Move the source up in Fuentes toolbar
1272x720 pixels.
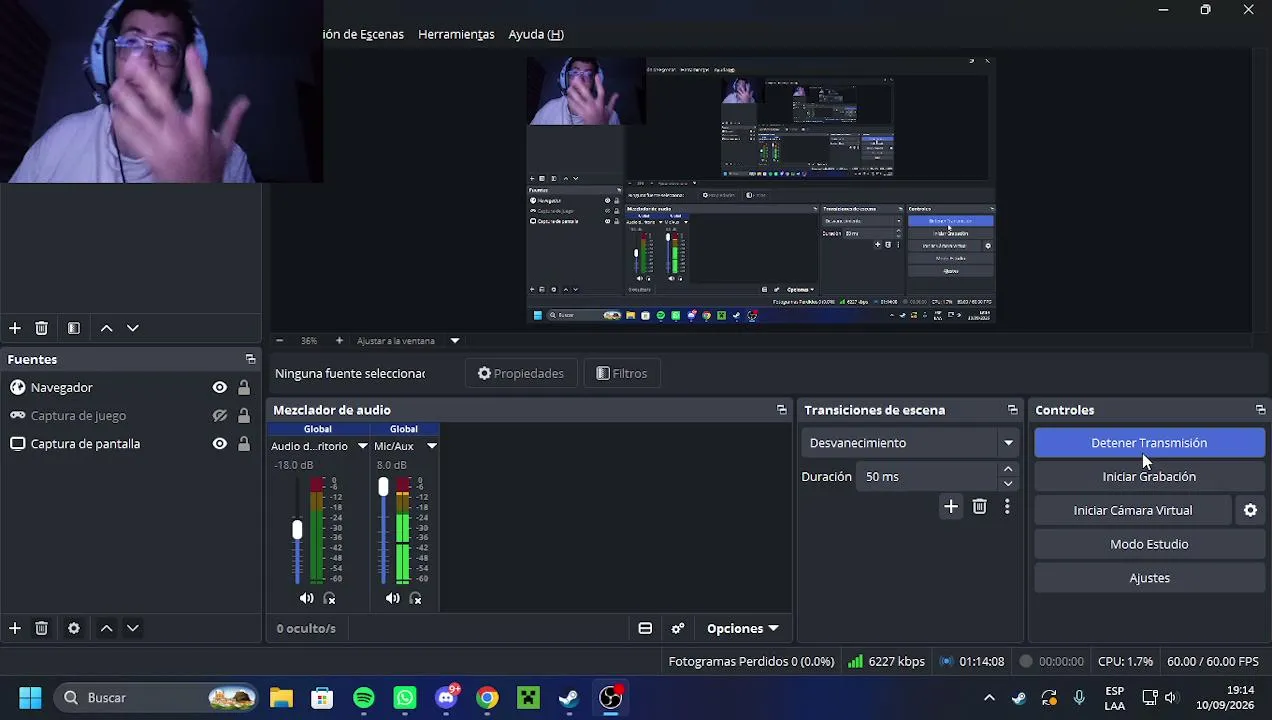point(106,628)
